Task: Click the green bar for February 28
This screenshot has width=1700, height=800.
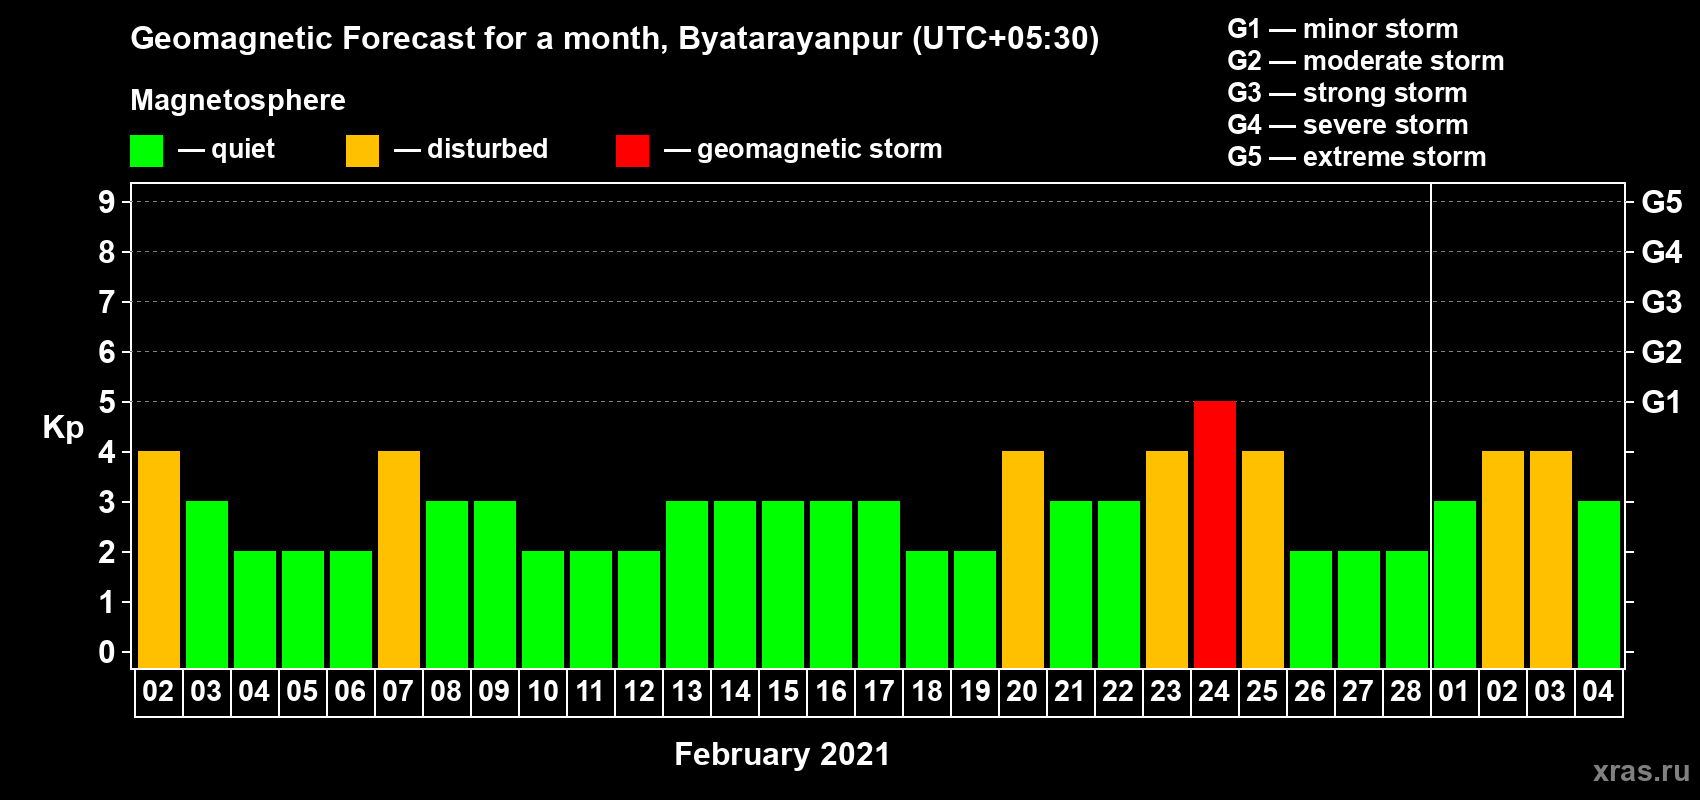Action: (1407, 609)
